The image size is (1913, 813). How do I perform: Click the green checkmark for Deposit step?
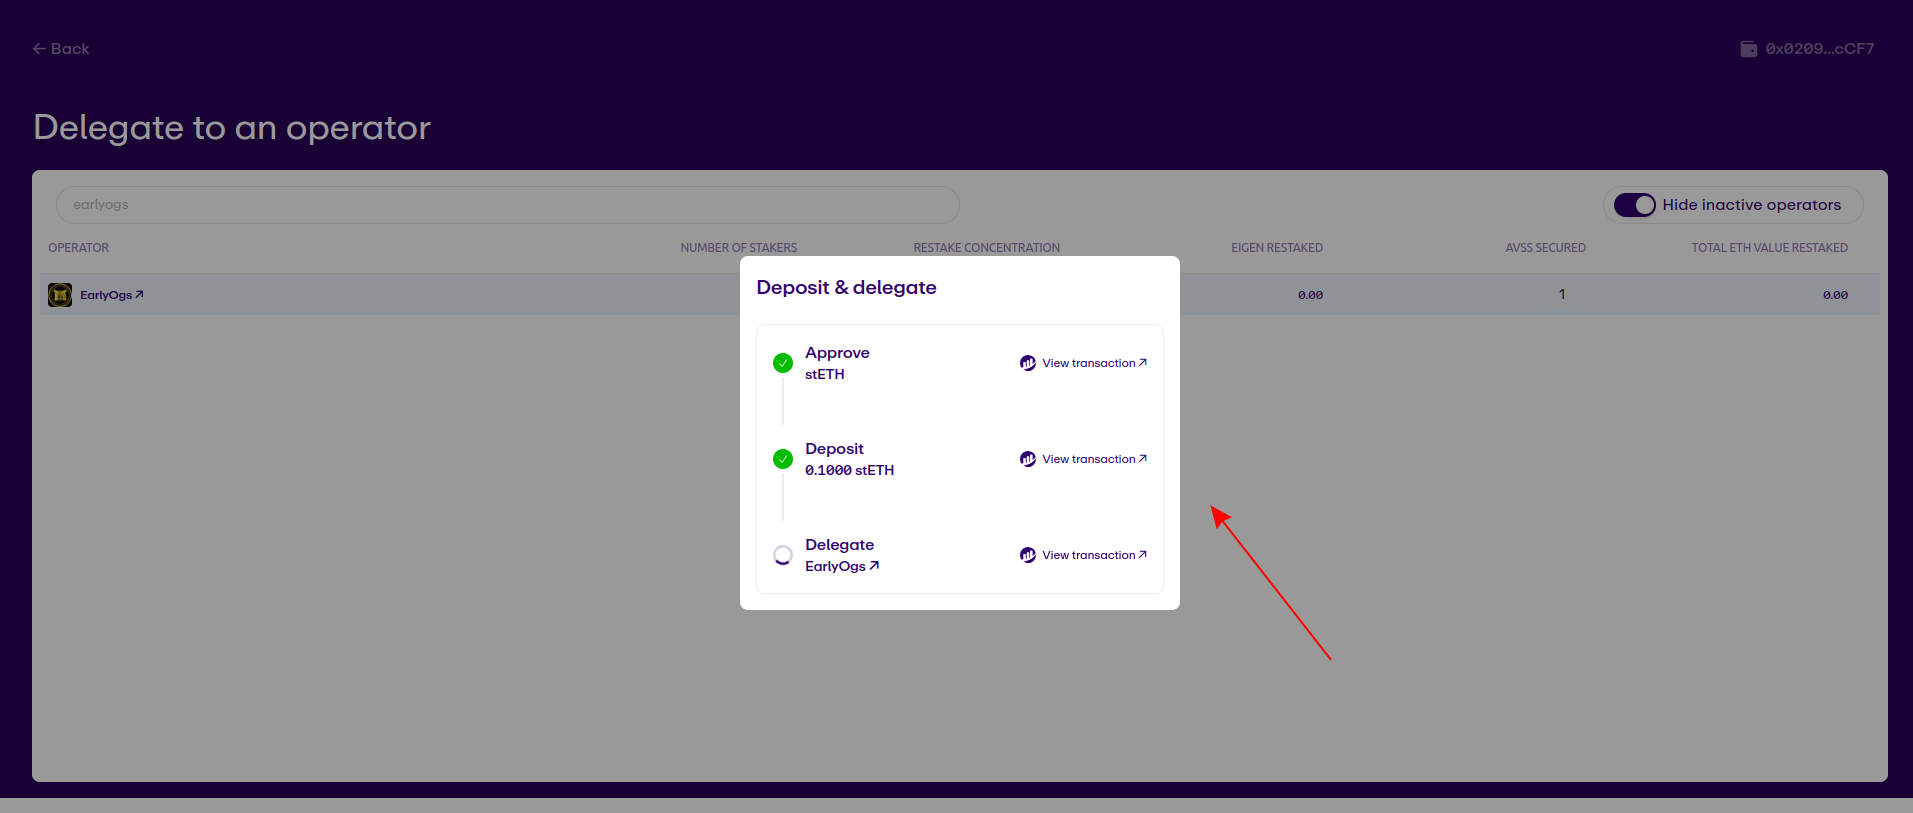coord(783,459)
